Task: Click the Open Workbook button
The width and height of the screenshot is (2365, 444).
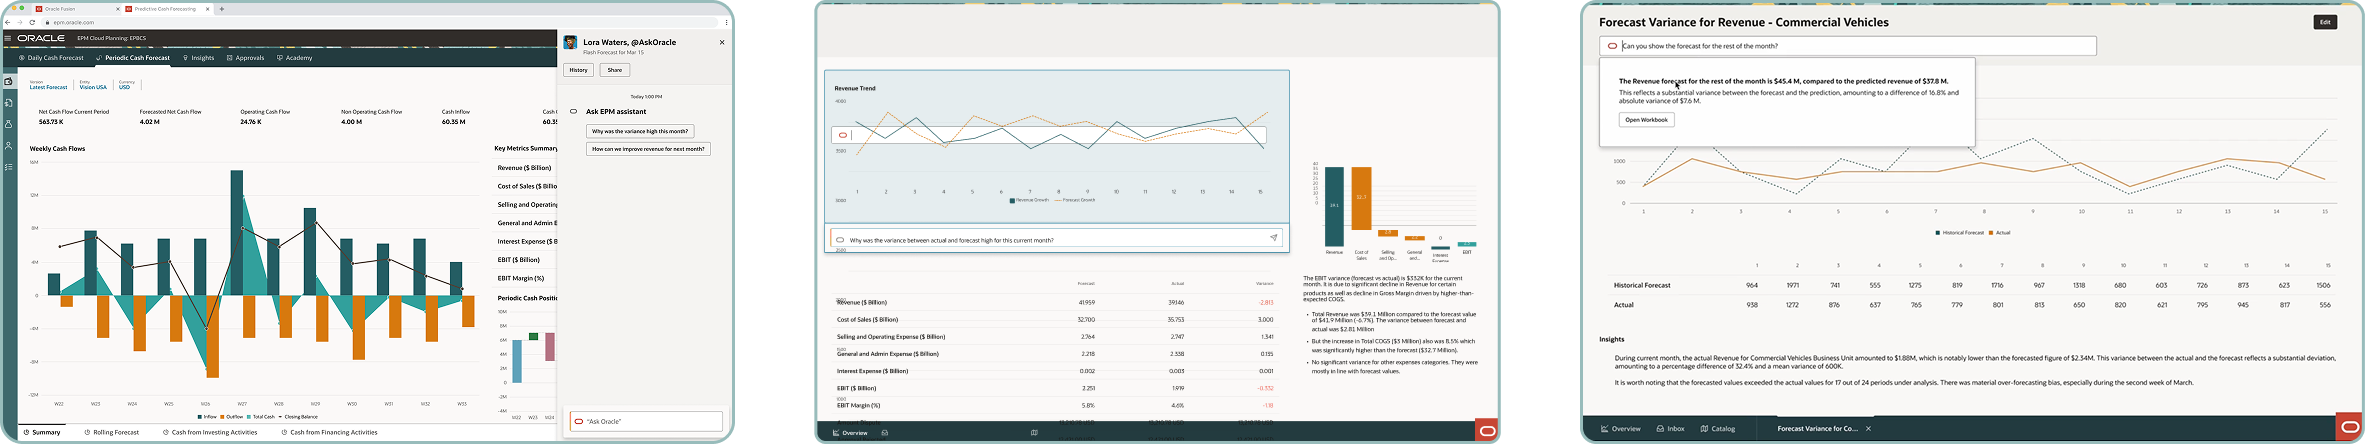Action: tap(1646, 120)
